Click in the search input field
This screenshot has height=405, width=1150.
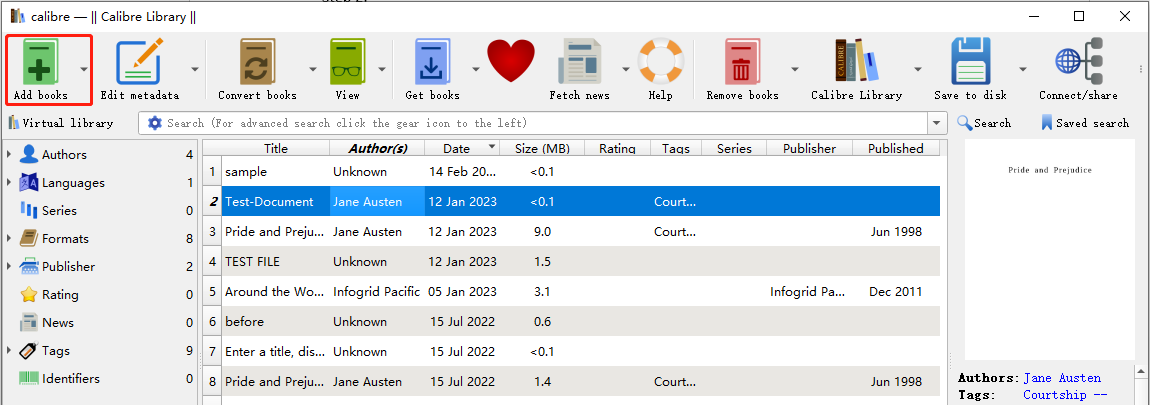[x=546, y=123]
